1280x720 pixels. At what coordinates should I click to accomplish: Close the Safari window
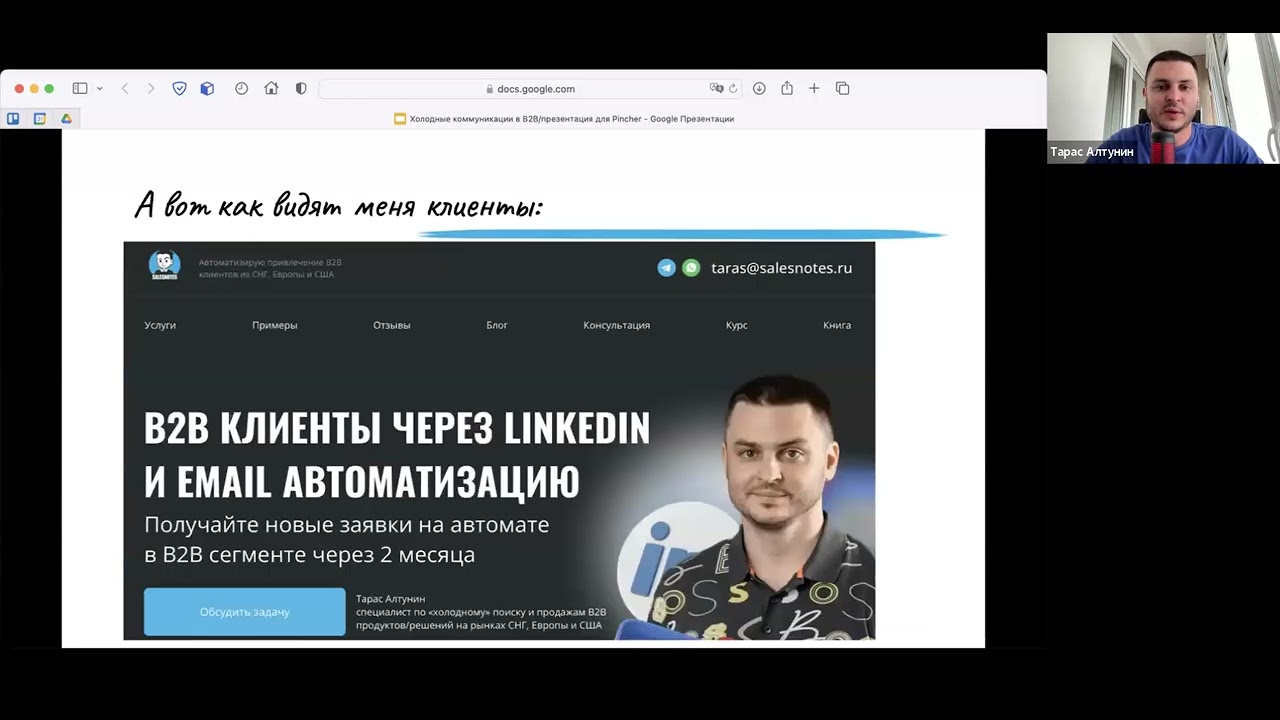[19, 89]
